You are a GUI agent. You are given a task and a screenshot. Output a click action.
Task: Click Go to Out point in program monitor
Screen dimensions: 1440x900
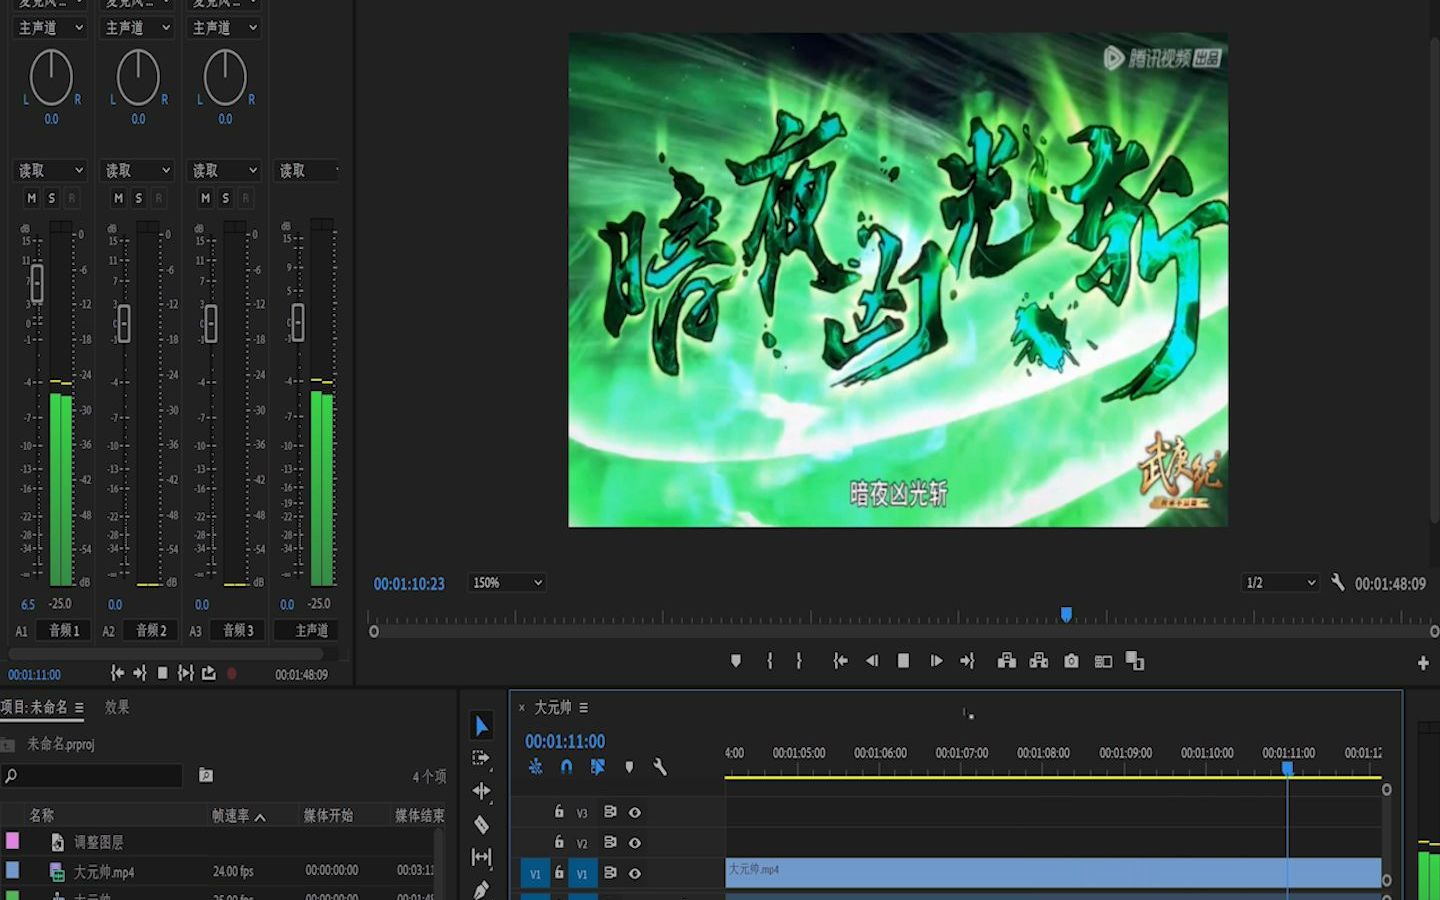point(967,661)
